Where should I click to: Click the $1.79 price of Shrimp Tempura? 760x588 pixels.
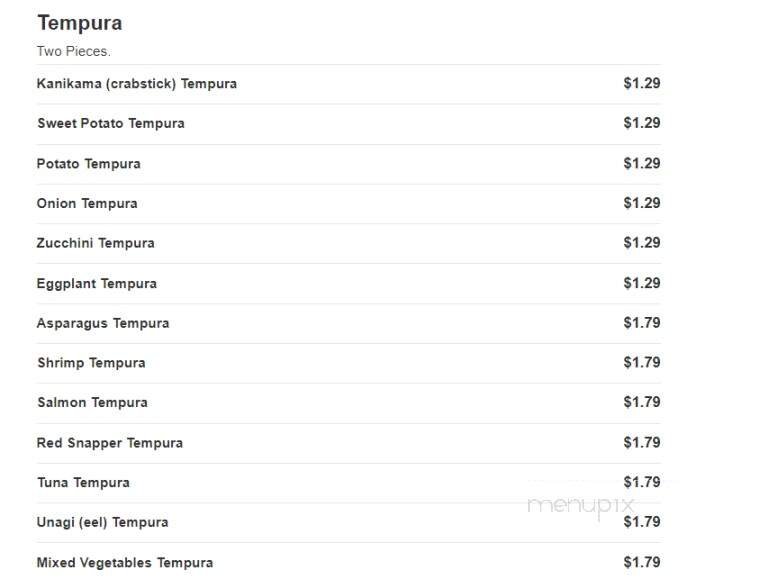641,363
